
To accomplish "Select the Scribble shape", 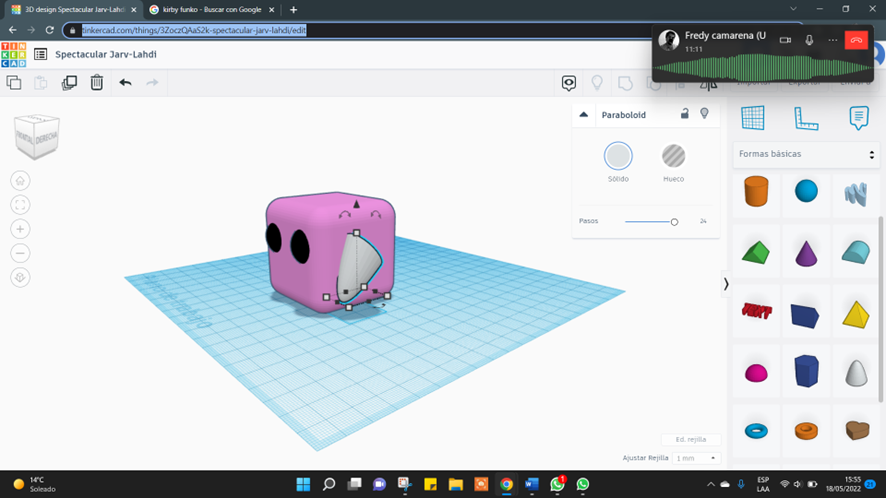I will click(856, 194).
